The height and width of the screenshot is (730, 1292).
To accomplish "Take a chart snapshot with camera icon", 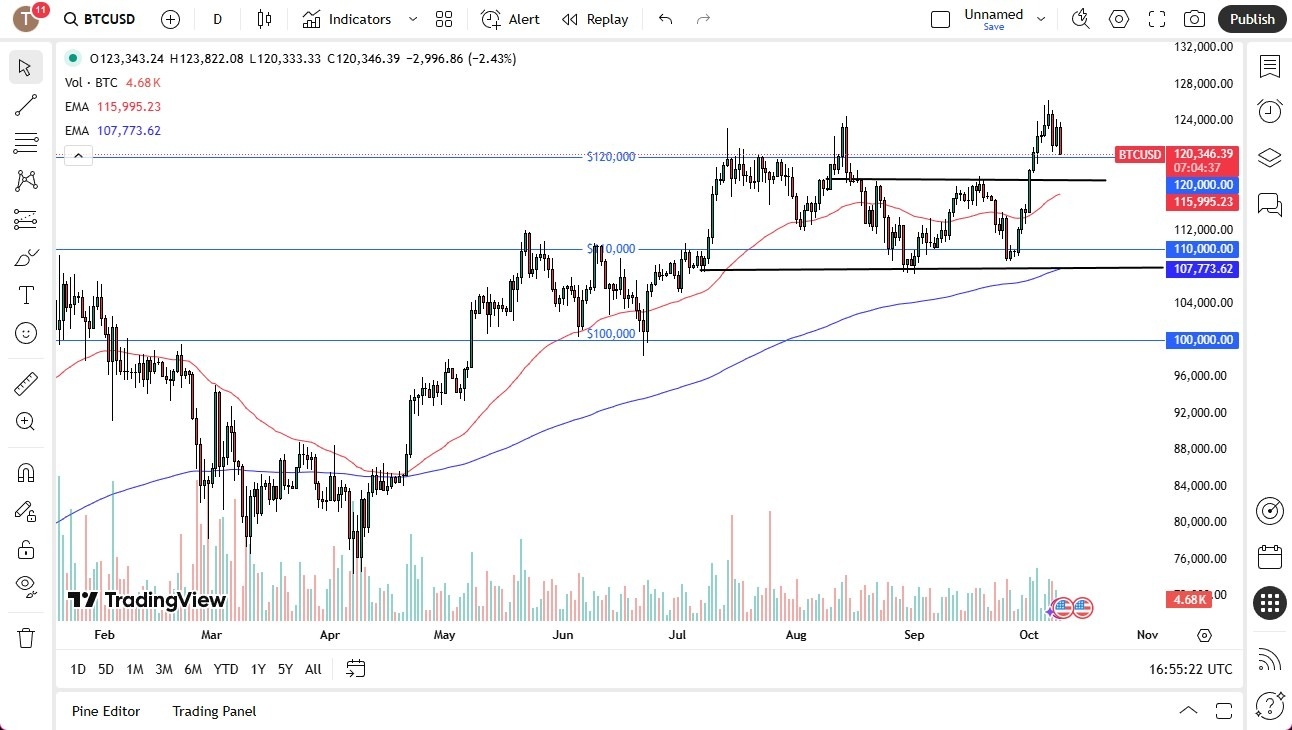I will 1195,19.
